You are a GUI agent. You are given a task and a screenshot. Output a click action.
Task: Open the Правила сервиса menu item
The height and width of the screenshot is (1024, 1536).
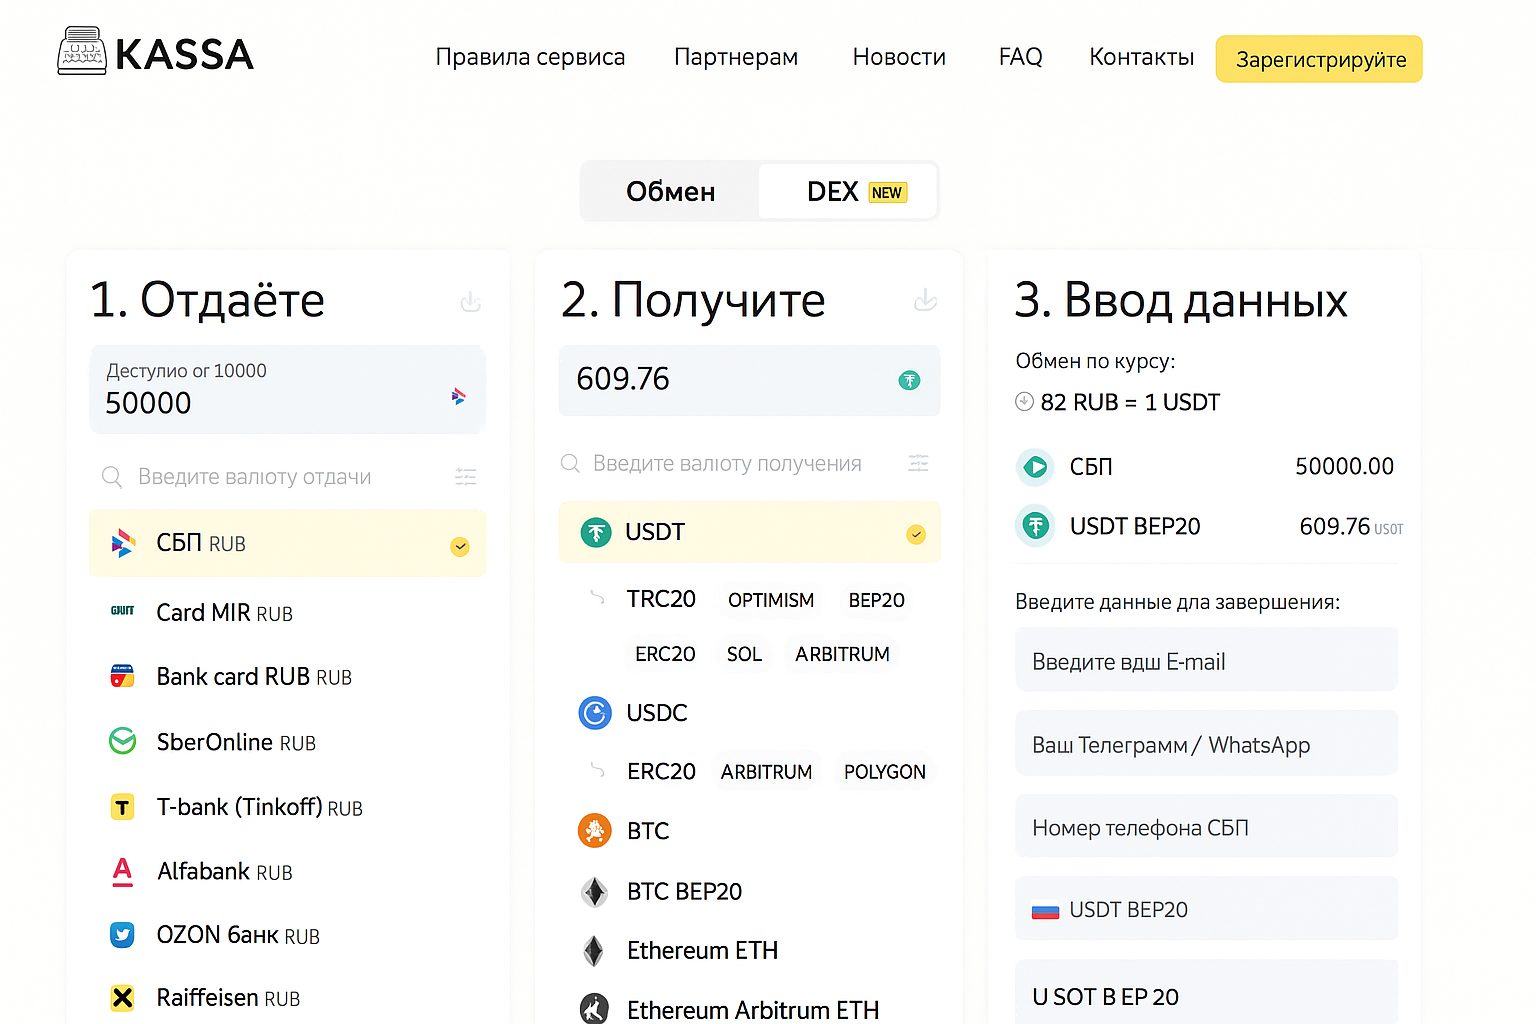530,57
